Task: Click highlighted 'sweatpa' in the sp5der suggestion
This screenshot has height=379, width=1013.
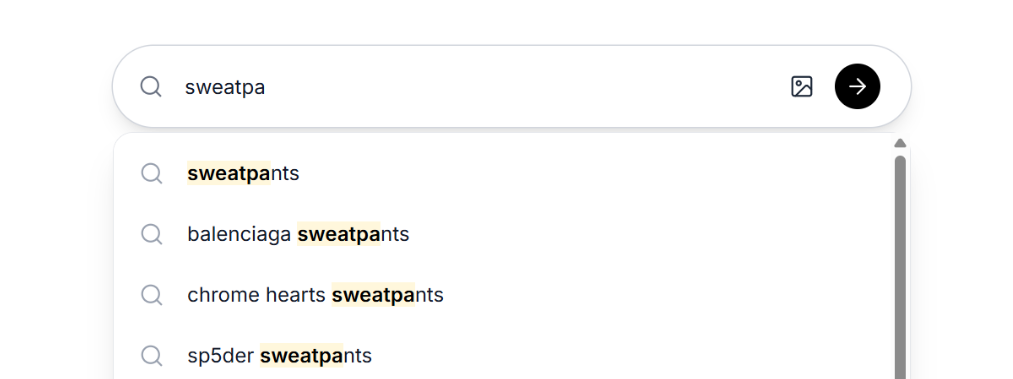Action: [x=301, y=355]
